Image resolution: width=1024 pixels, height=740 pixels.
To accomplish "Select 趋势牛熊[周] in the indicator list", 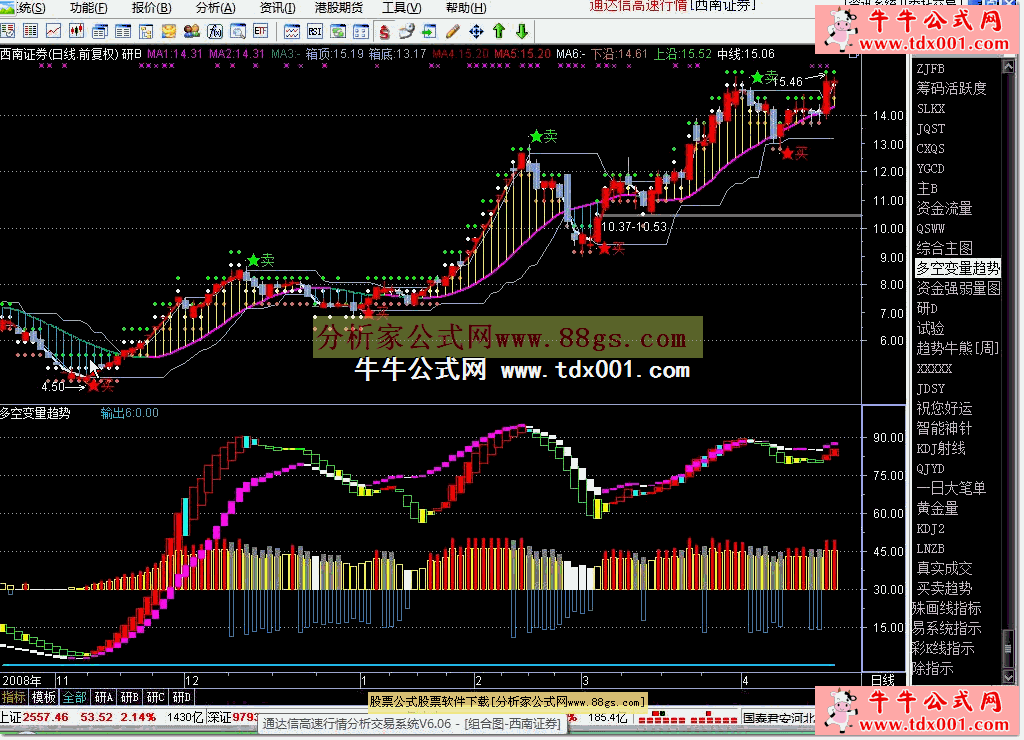I will tap(957, 348).
